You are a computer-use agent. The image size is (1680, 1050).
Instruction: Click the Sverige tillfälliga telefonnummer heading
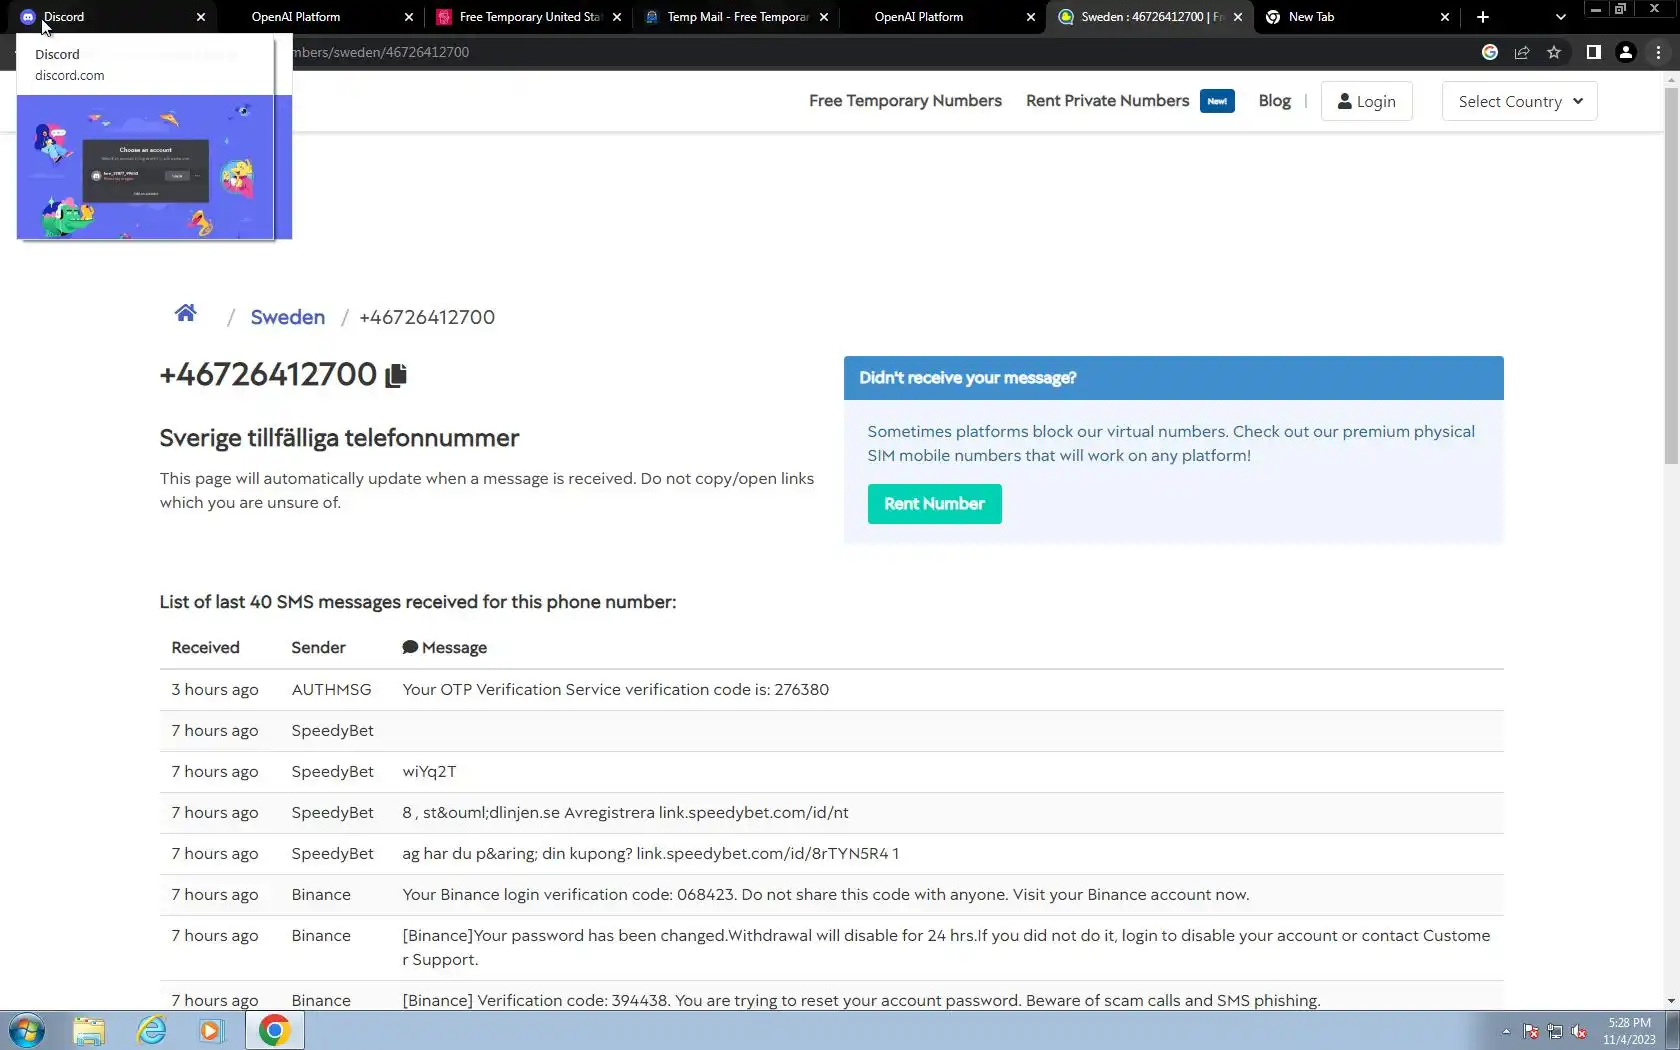point(339,438)
